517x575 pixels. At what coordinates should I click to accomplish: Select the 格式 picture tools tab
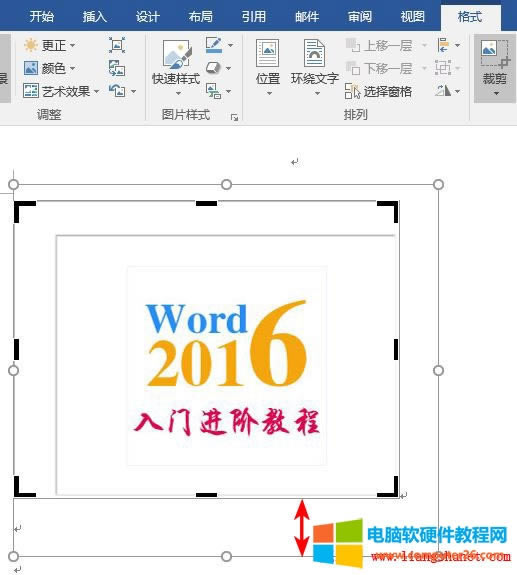(470, 17)
